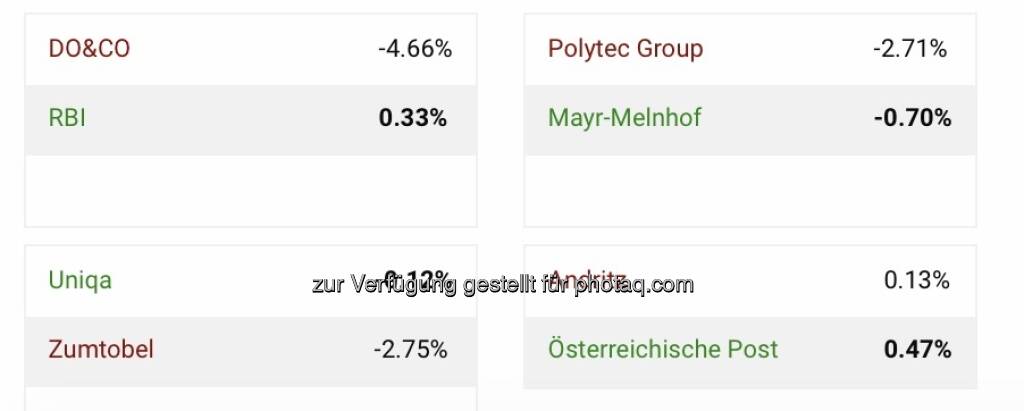Click the empty area below RBI row
1024x411 pixels.
coord(250,190)
